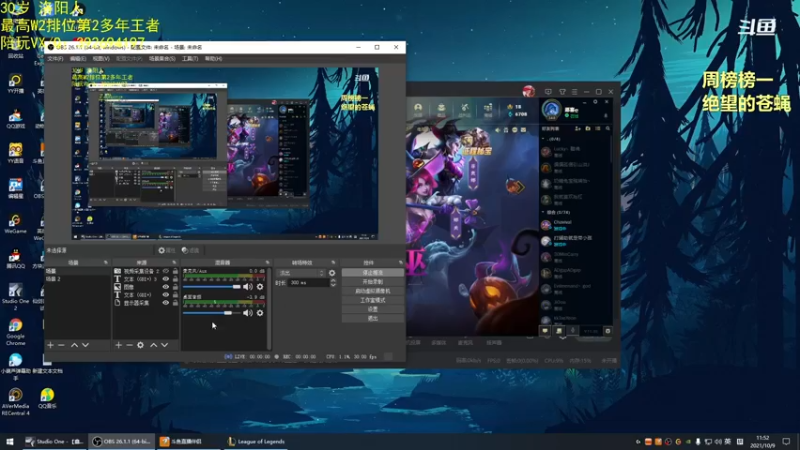The image size is (800, 450).
Task: Toggle lock on 显示器采集 source
Action: pyautogui.click(x=175, y=303)
